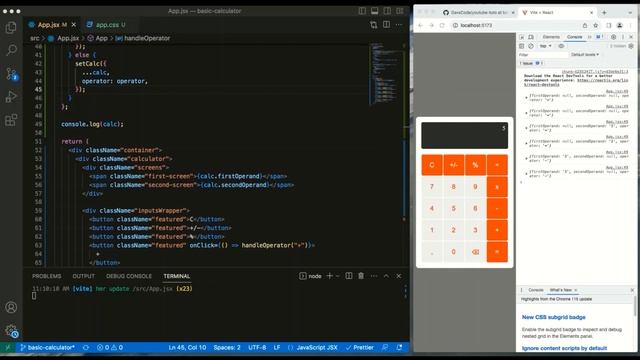
Task: Select App.jsx in the breadcrumb path
Action: point(68,38)
